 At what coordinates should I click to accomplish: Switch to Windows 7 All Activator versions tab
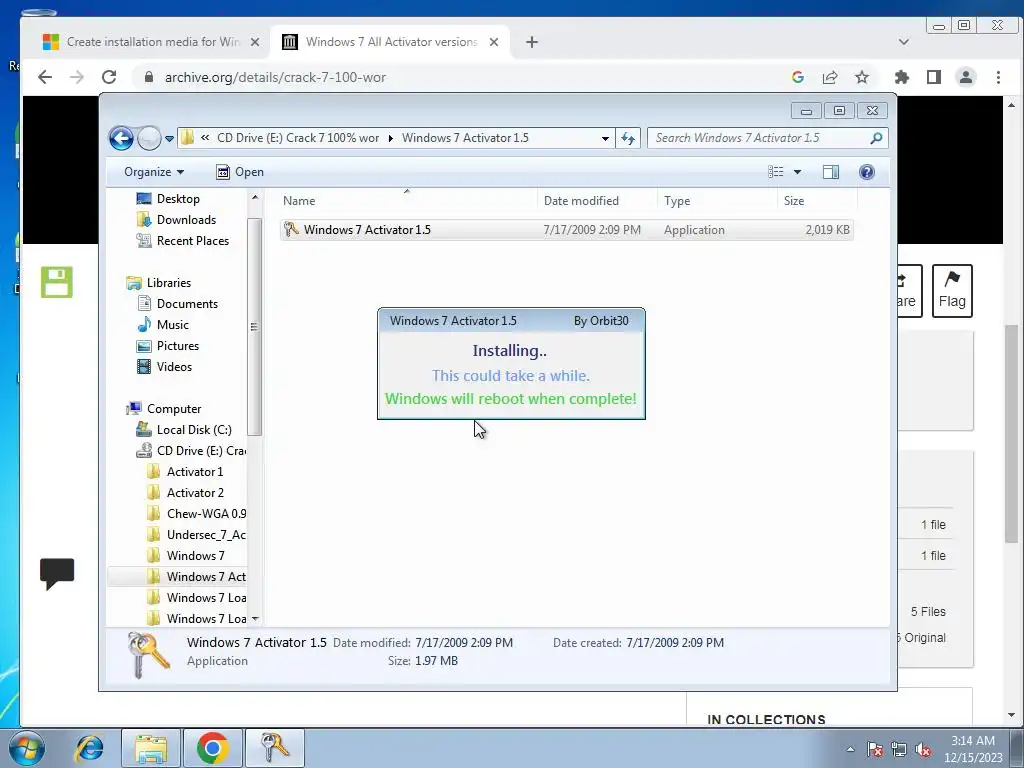coord(391,42)
